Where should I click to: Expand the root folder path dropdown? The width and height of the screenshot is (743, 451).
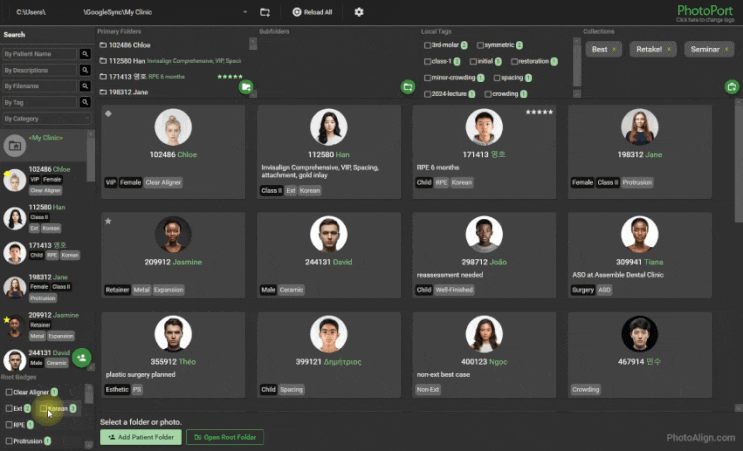(245, 12)
